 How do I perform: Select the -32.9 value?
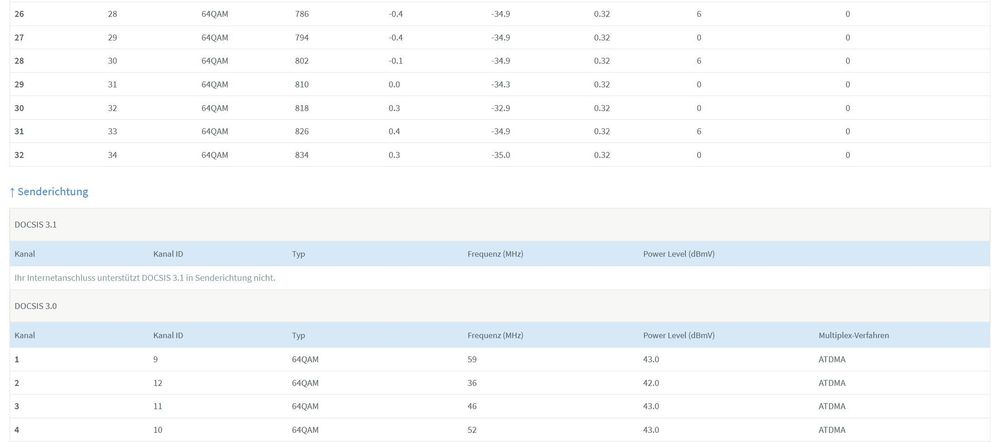pos(501,108)
